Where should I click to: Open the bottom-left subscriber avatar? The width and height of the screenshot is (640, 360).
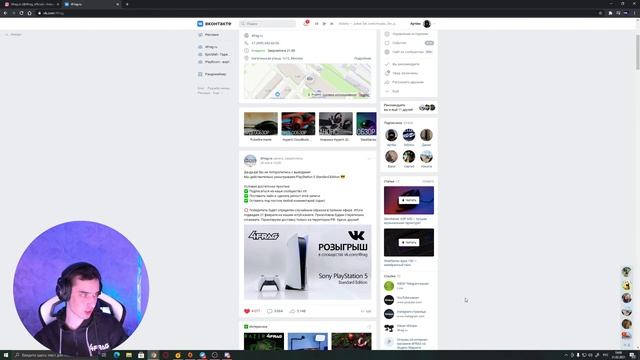[391, 157]
